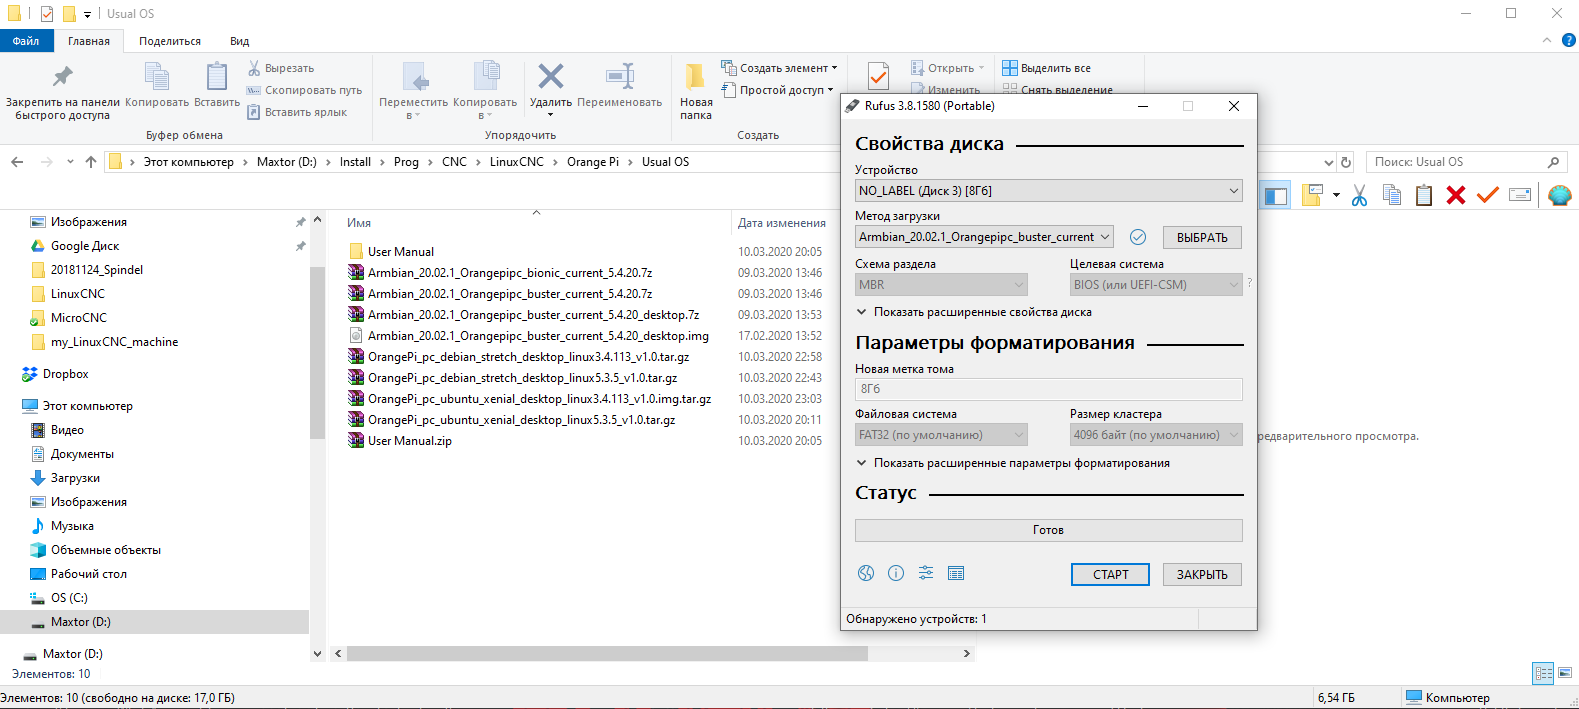Image resolution: width=1579 pixels, height=709 pixels.
Task: Click the Cut (Вырезать) ribbon button
Action: [x=281, y=68]
